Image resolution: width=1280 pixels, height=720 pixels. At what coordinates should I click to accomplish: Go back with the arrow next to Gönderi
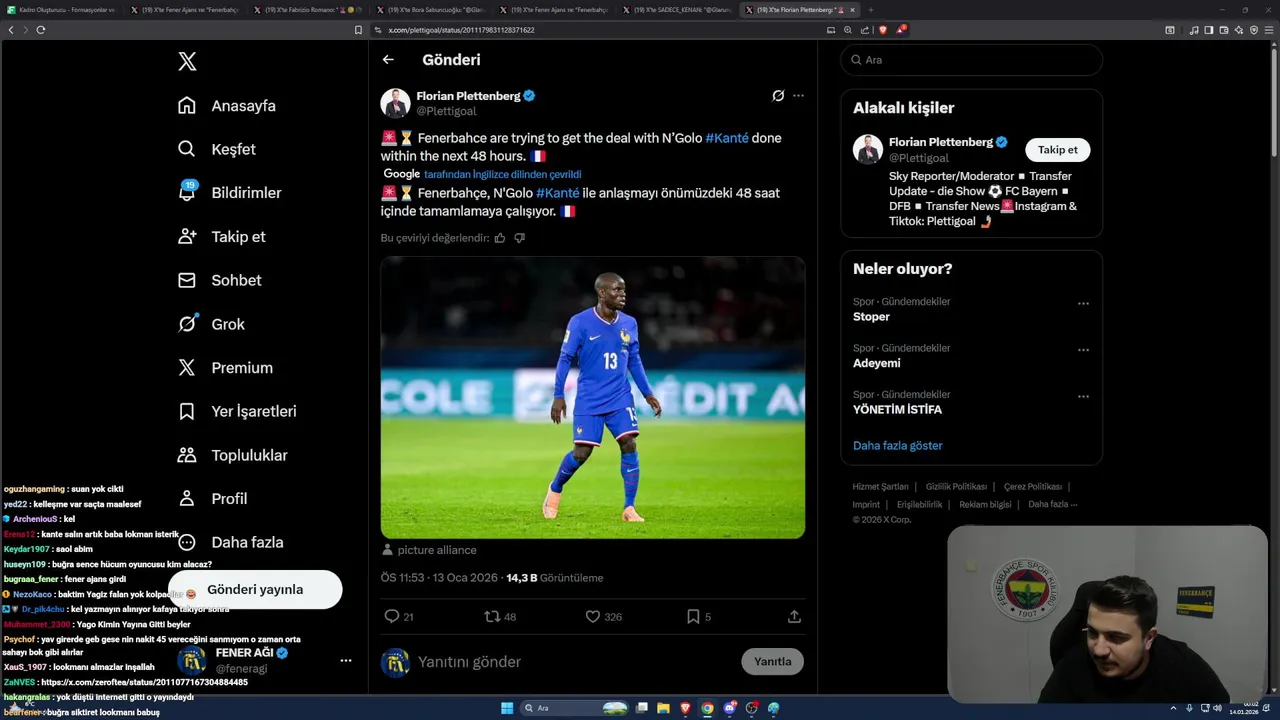pos(388,60)
